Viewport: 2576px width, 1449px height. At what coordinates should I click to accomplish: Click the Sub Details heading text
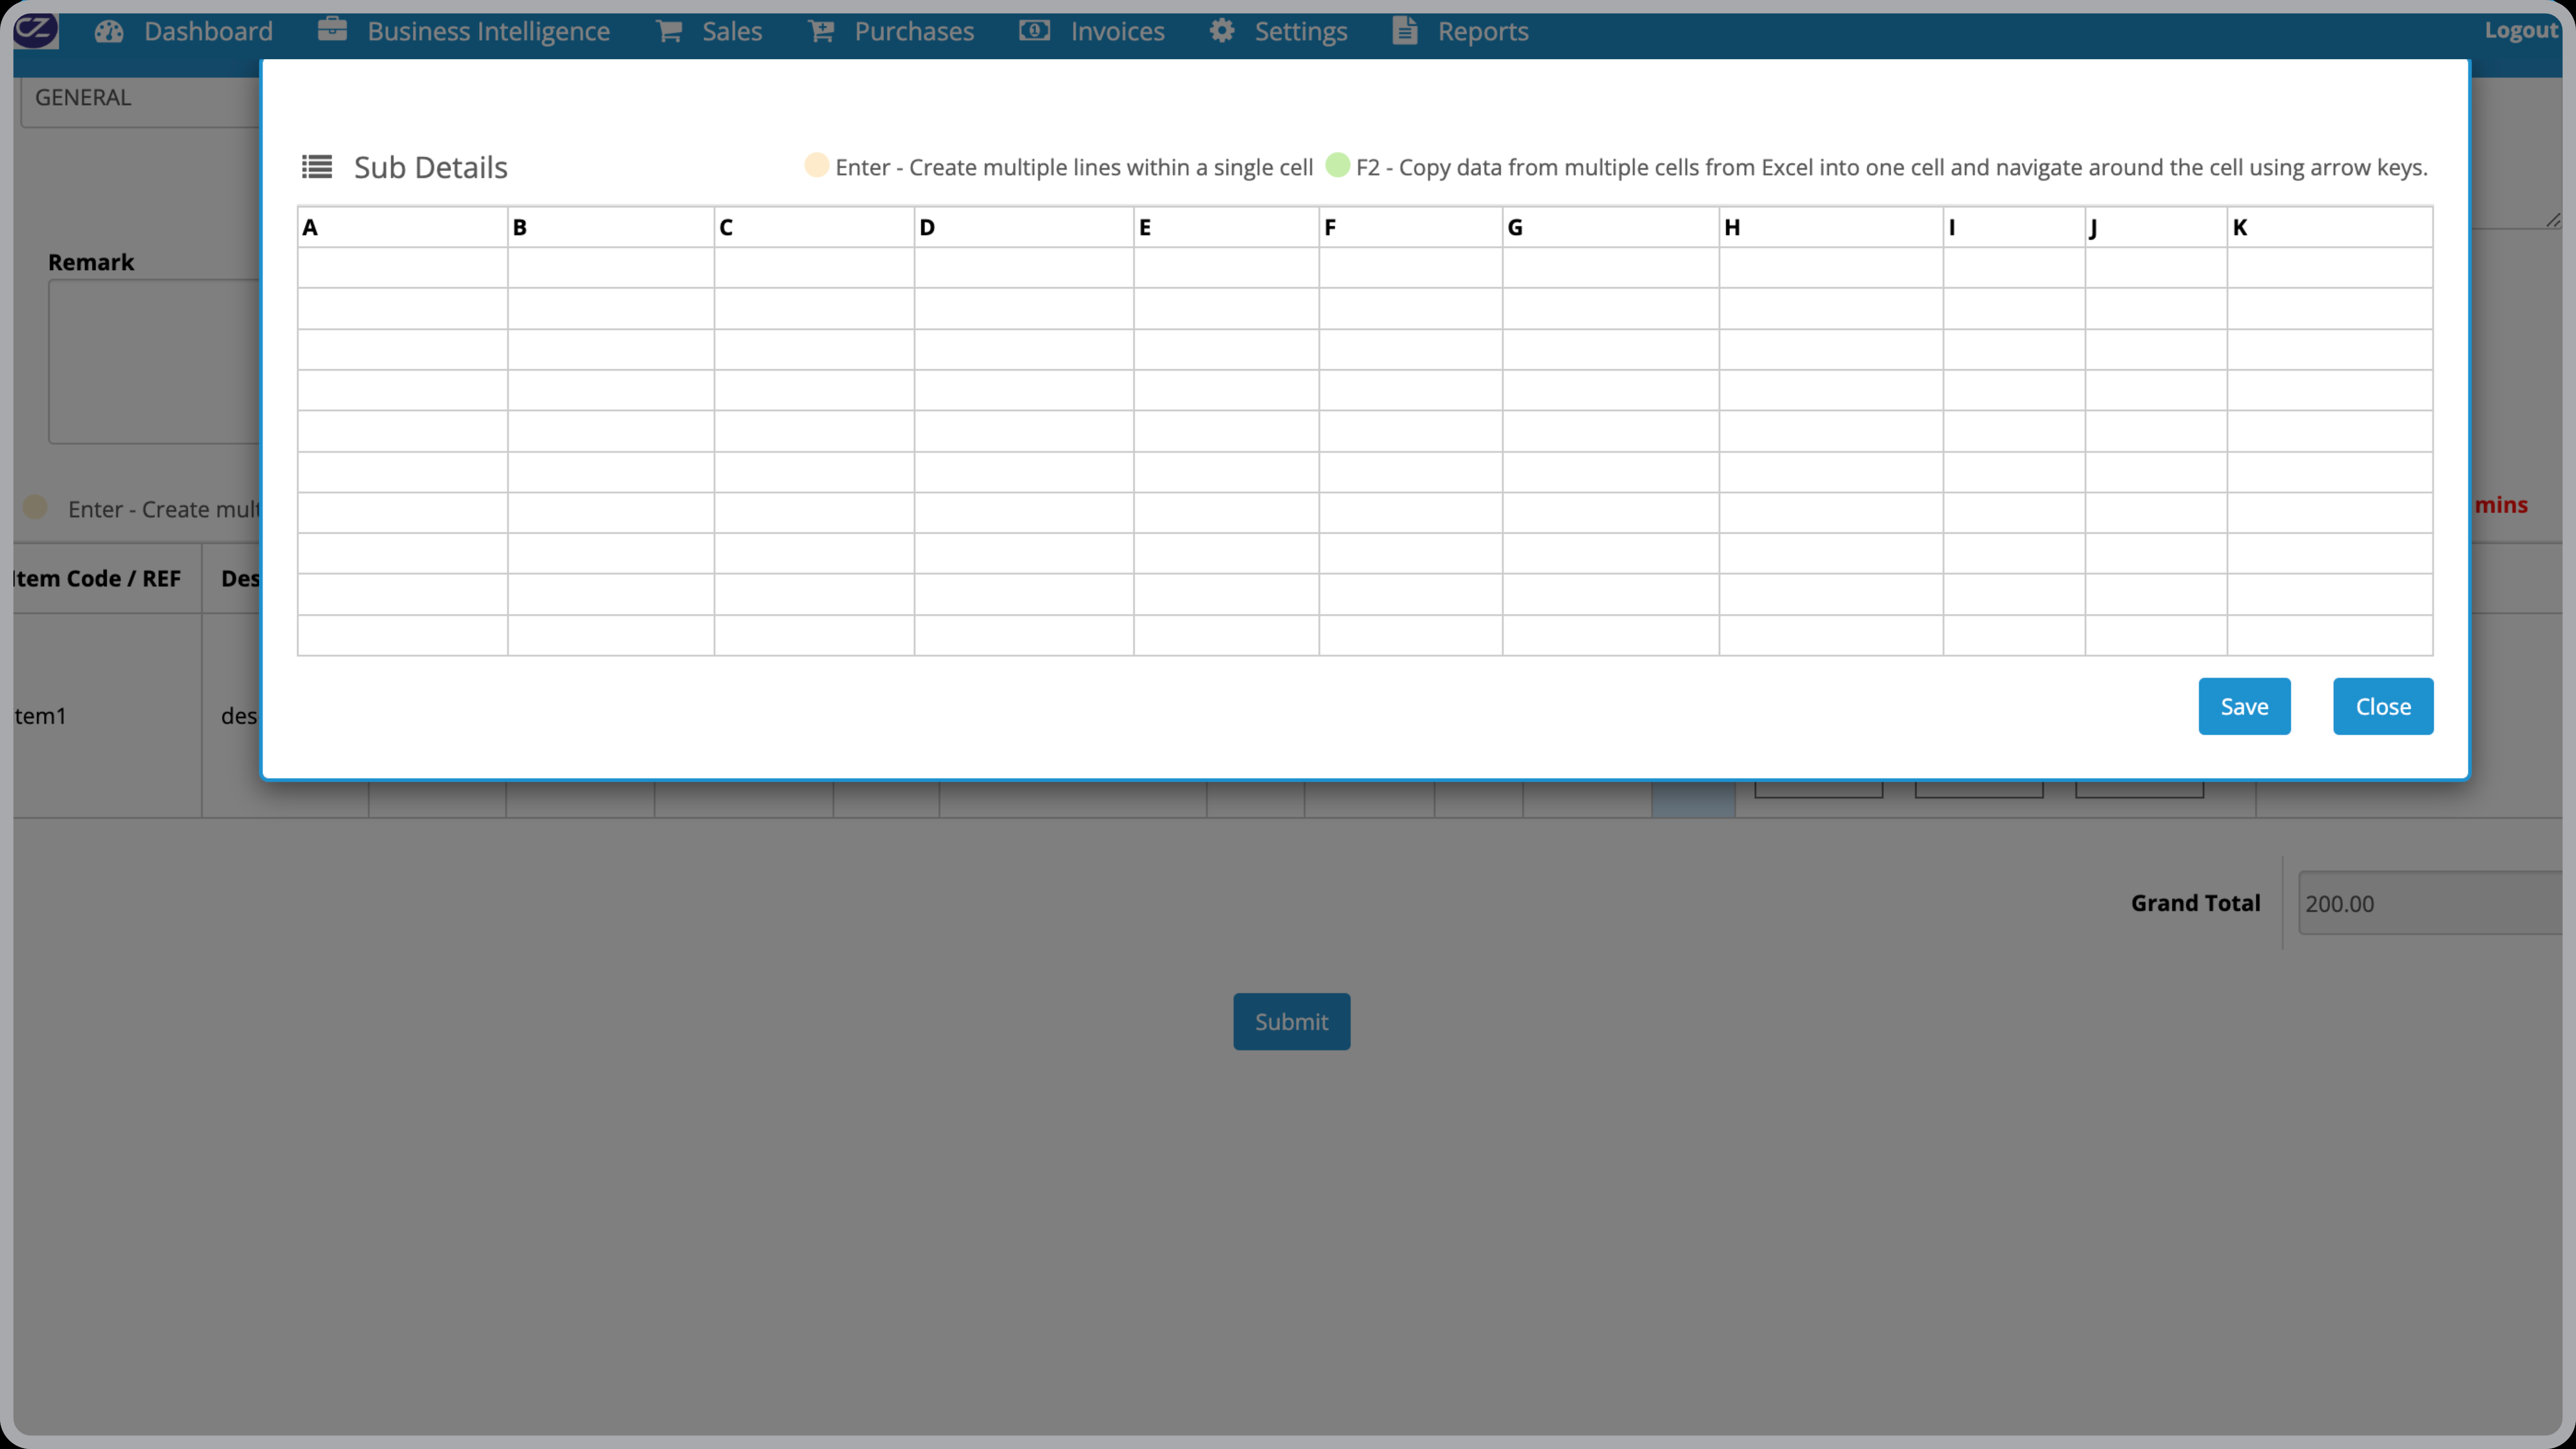431,167
